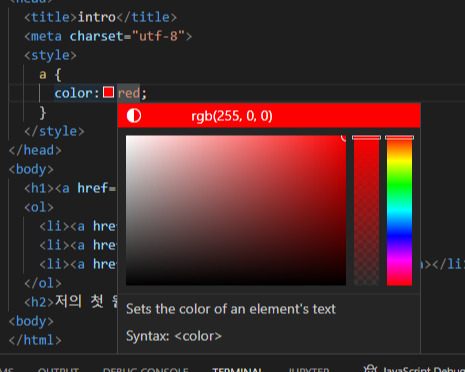Screen dimensions: 465x372
Task: Click the opening <style> tag
Action: click(x=50, y=55)
